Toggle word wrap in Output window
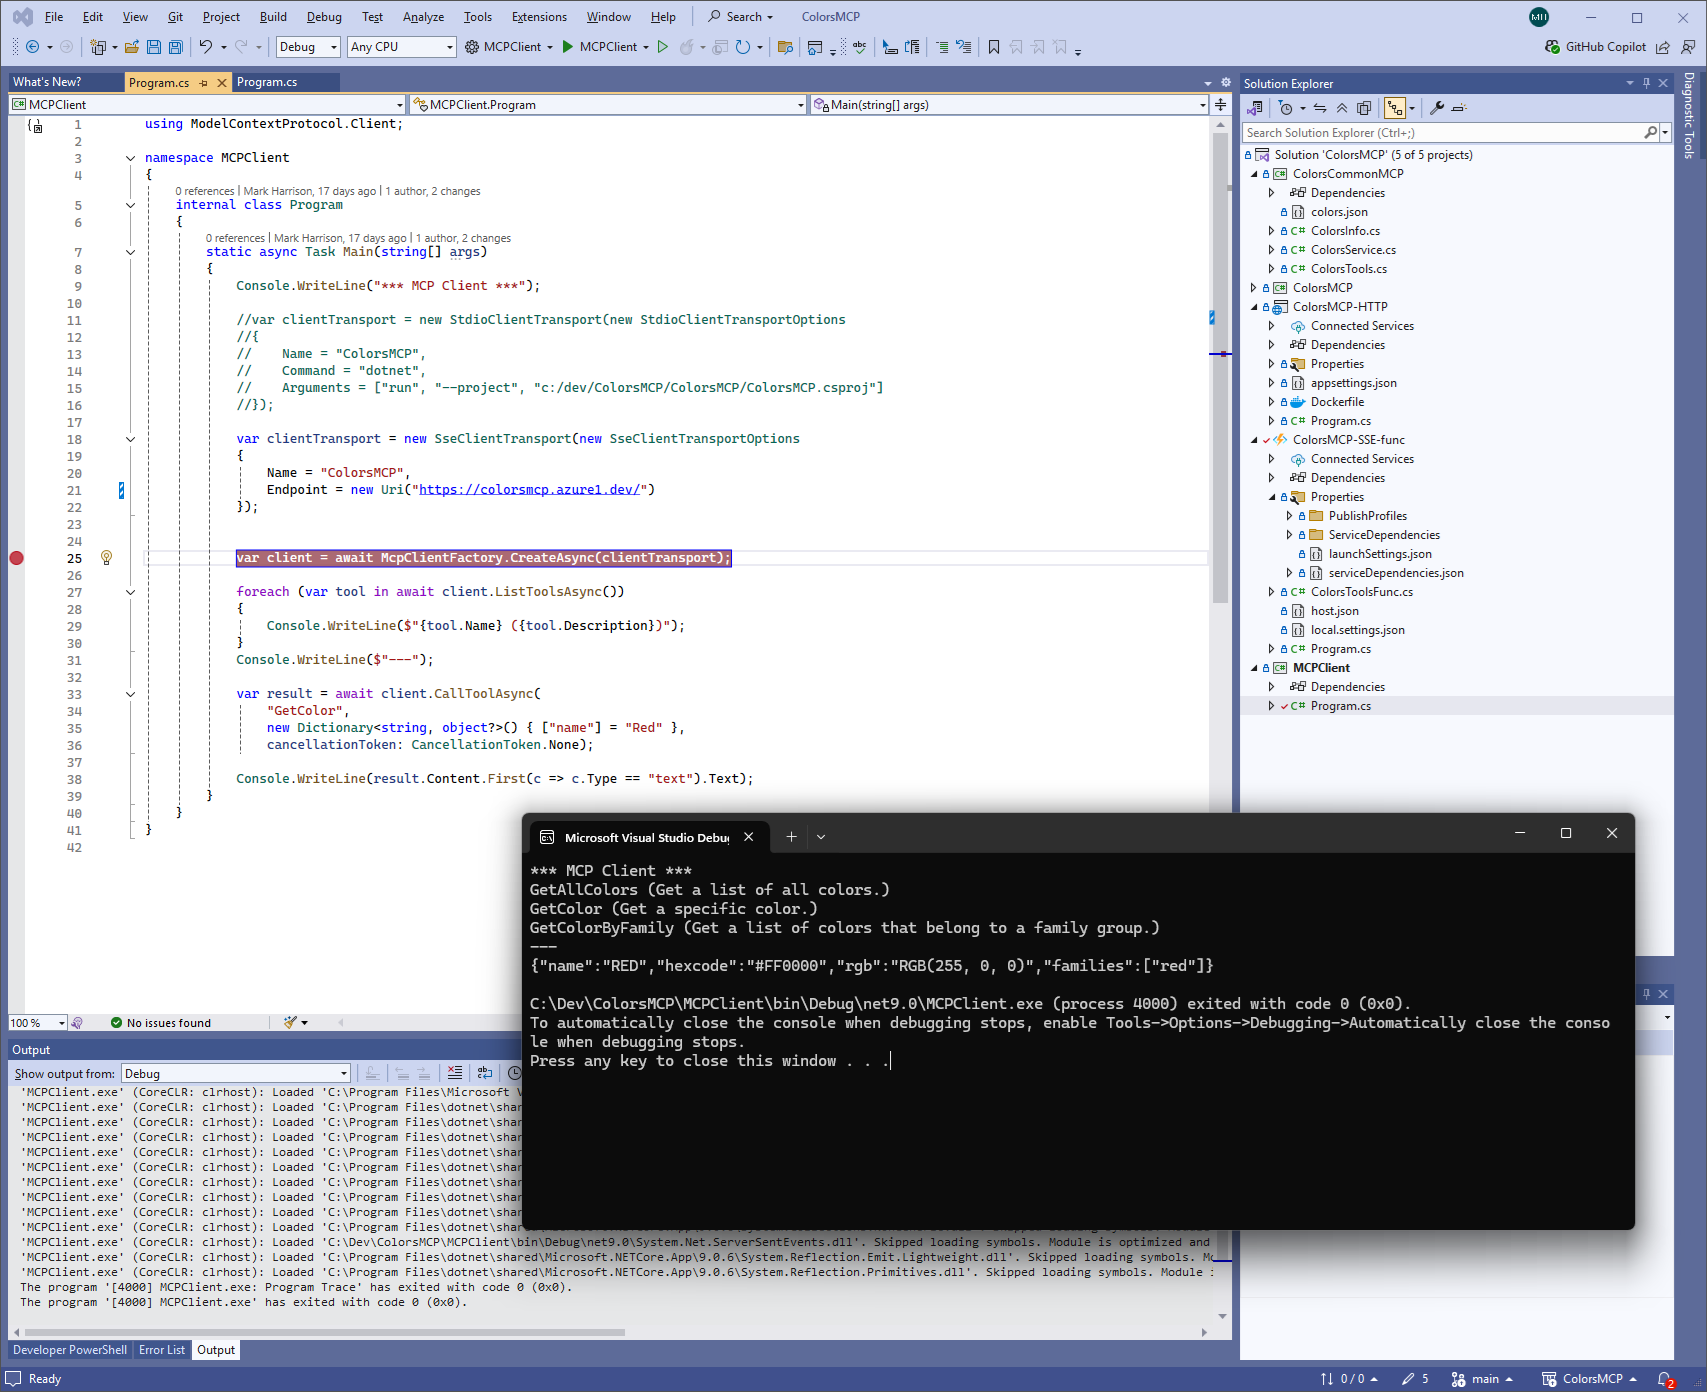1707x1392 pixels. point(485,1073)
